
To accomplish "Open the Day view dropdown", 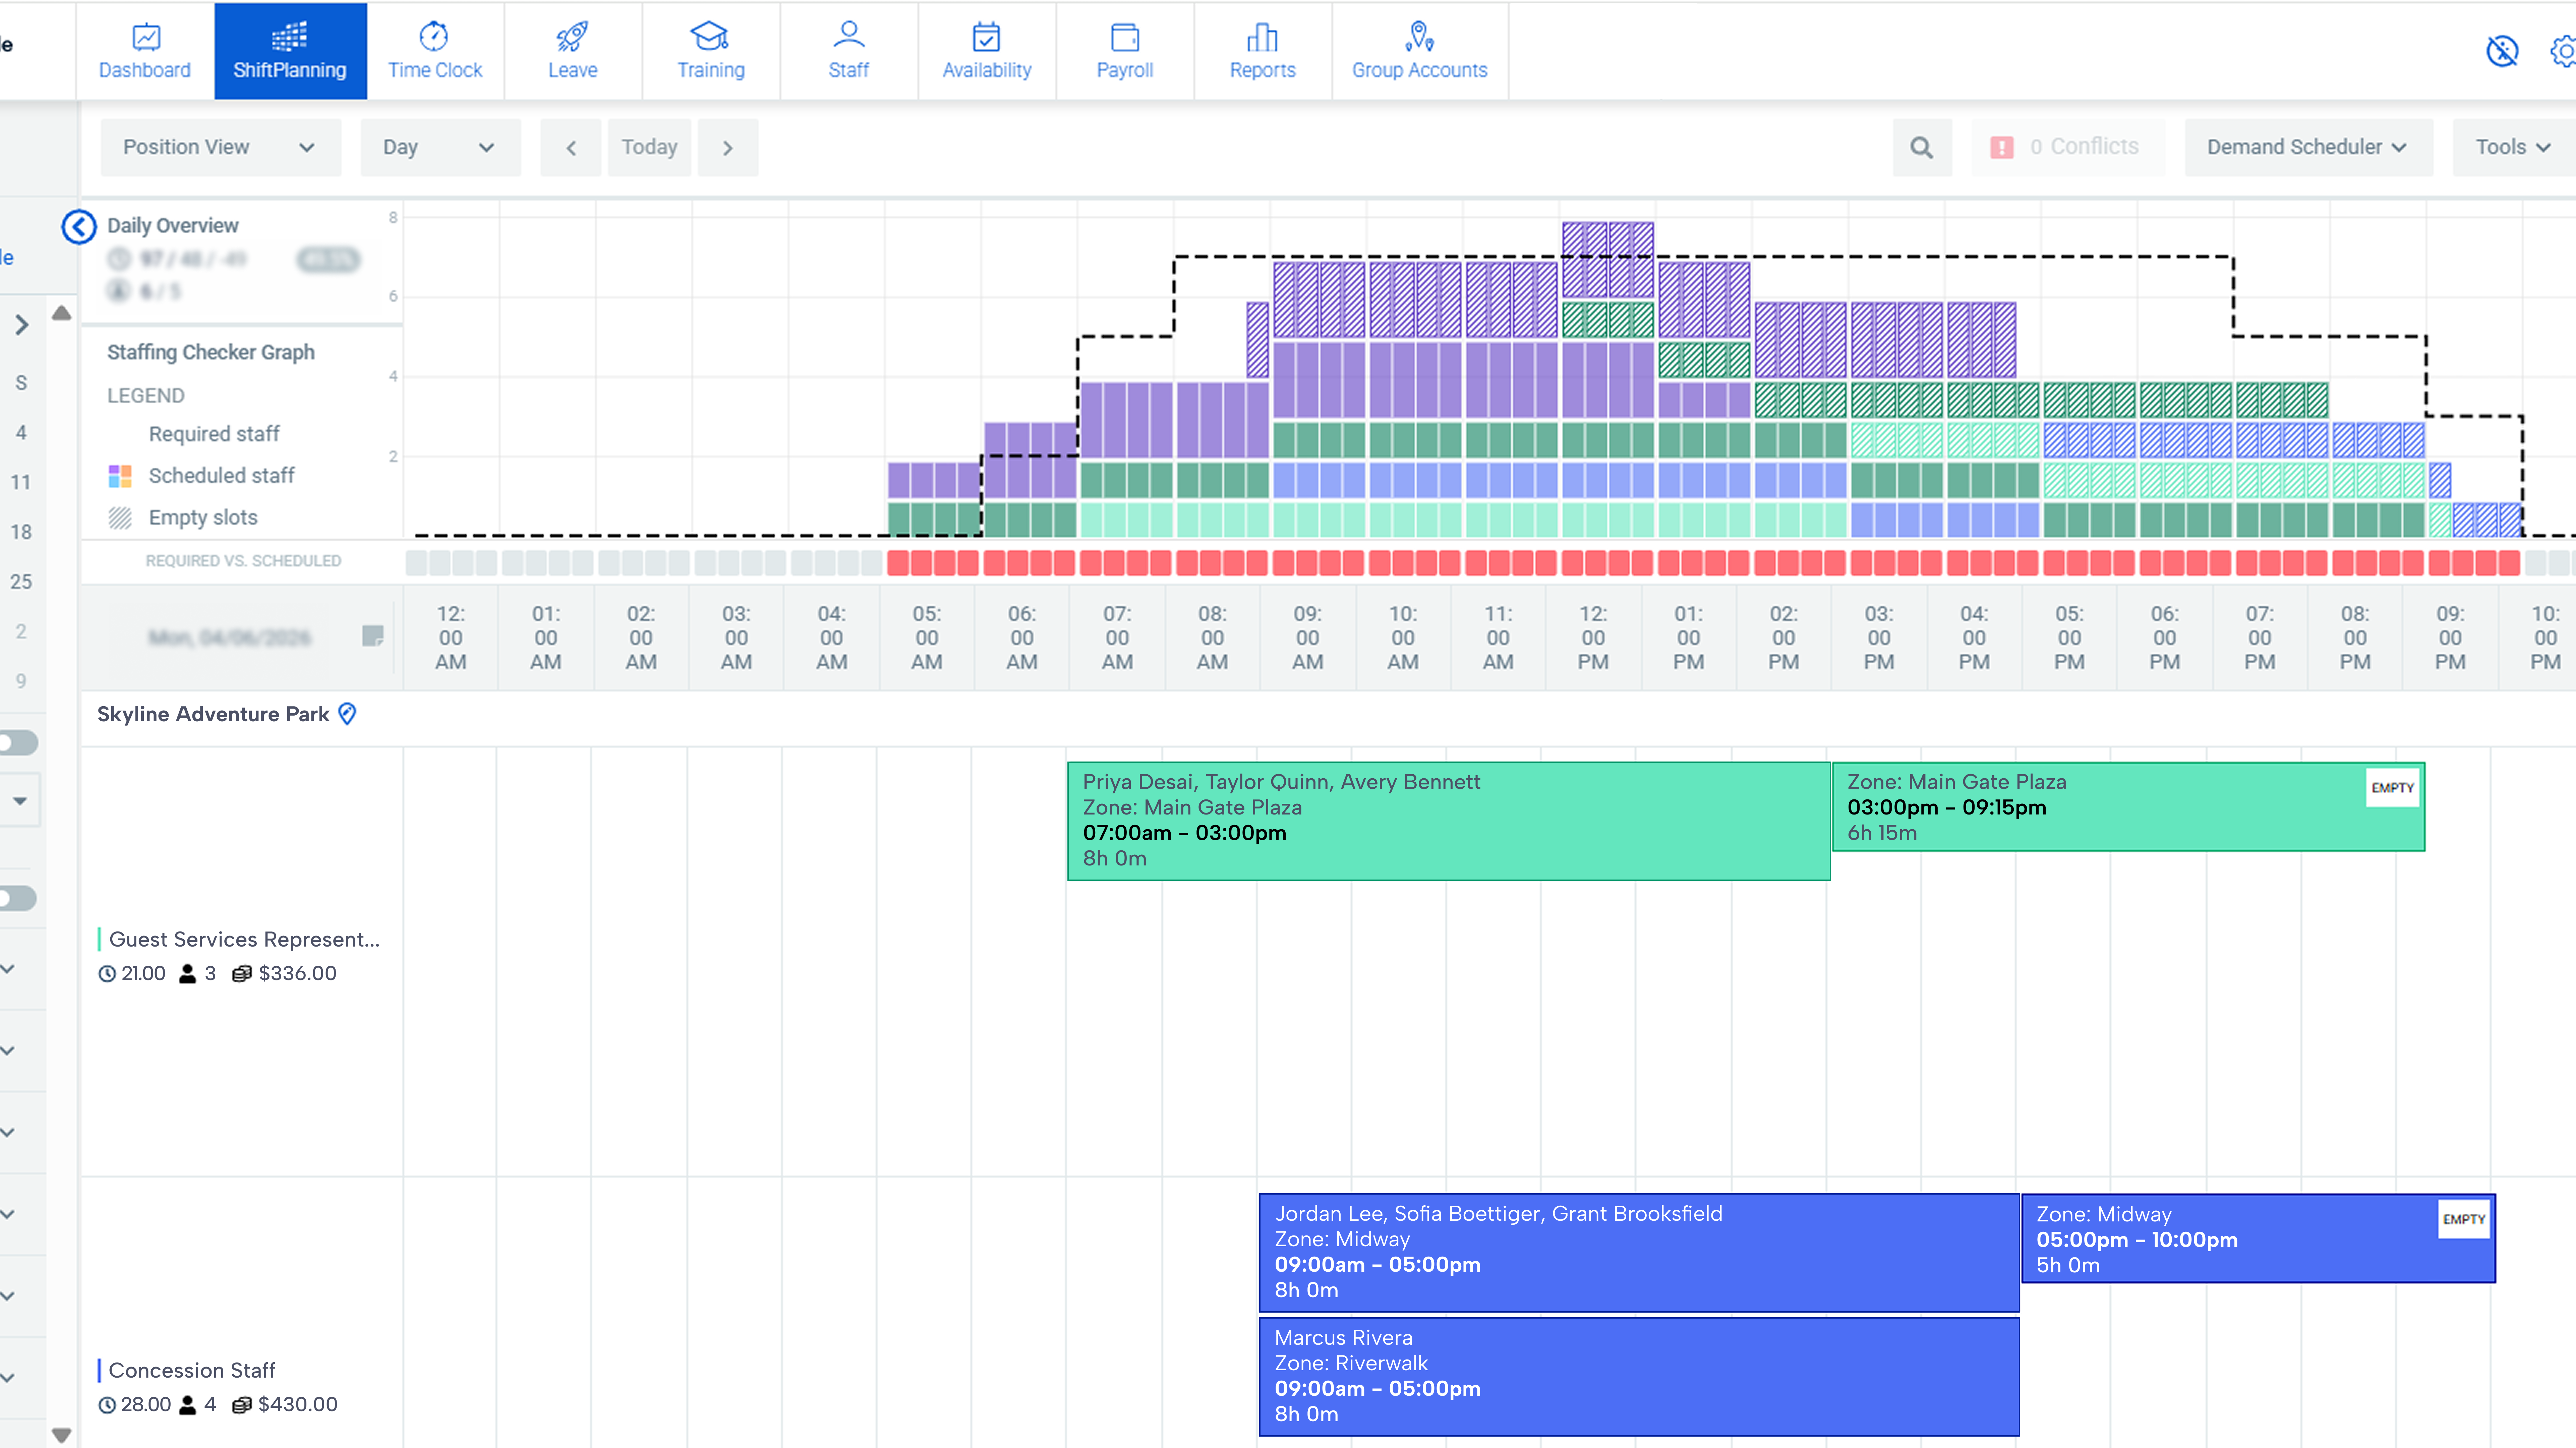I will (440, 147).
